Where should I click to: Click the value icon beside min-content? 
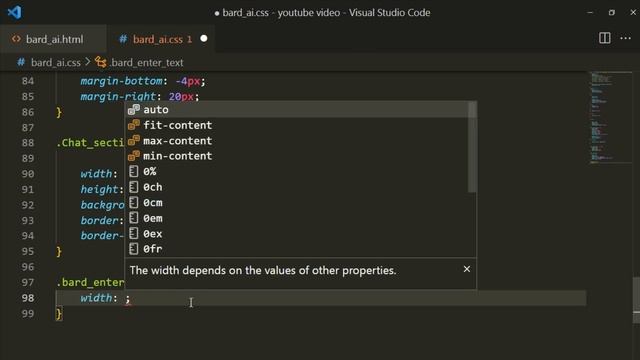tap(134, 156)
